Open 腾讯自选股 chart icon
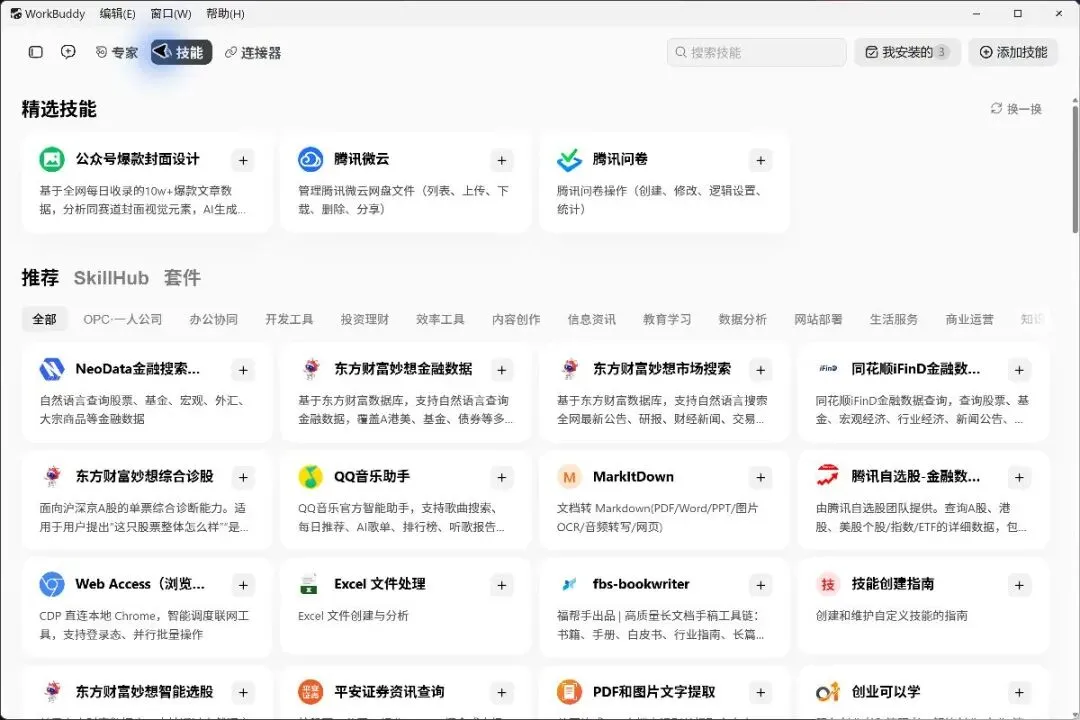1080x720 pixels. point(827,476)
